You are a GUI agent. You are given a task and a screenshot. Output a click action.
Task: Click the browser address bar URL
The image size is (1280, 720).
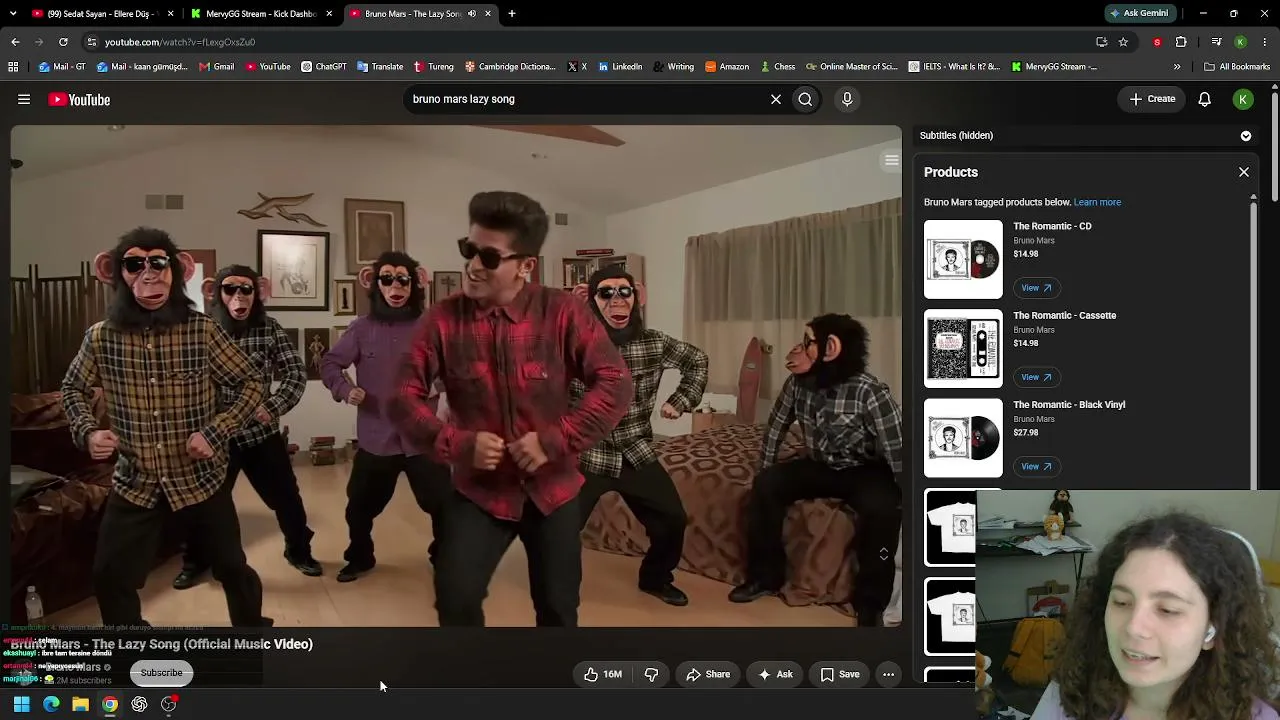coord(180,42)
